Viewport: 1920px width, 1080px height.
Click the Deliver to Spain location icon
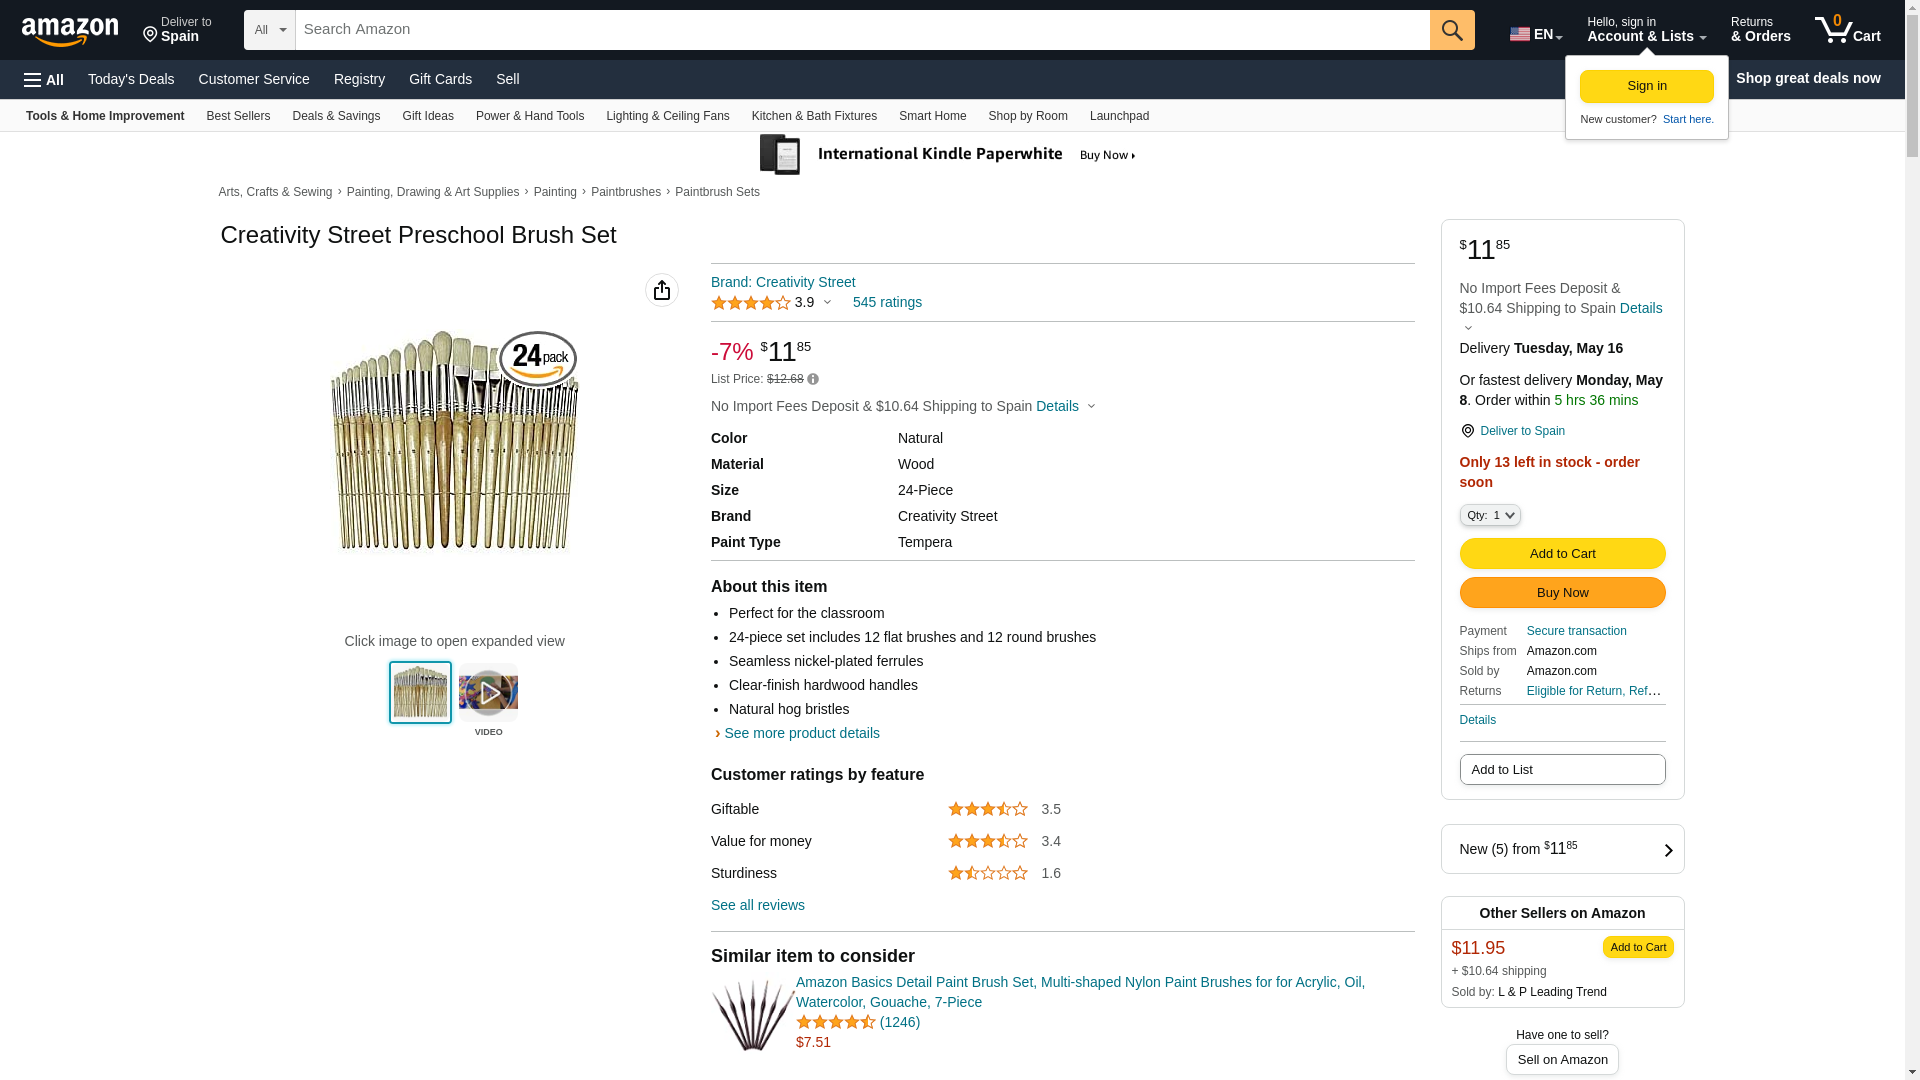(x=1468, y=431)
